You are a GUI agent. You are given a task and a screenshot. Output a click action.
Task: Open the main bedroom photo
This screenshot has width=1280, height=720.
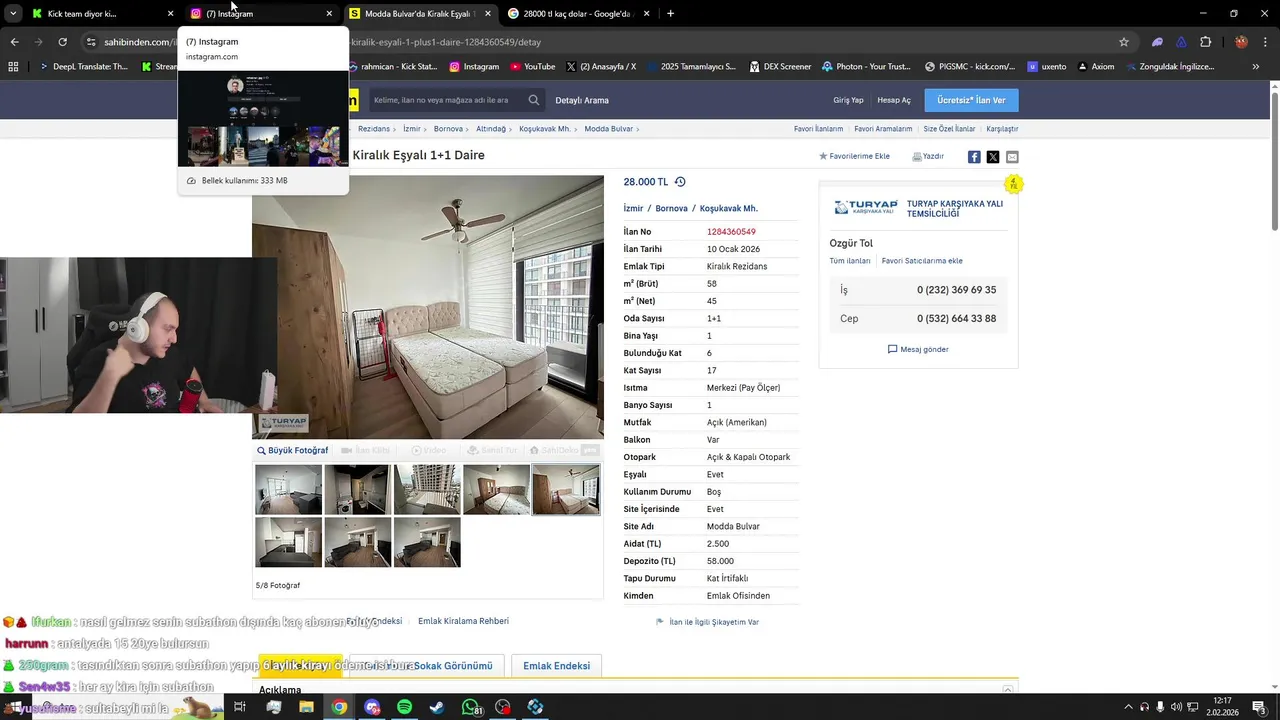(428, 307)
